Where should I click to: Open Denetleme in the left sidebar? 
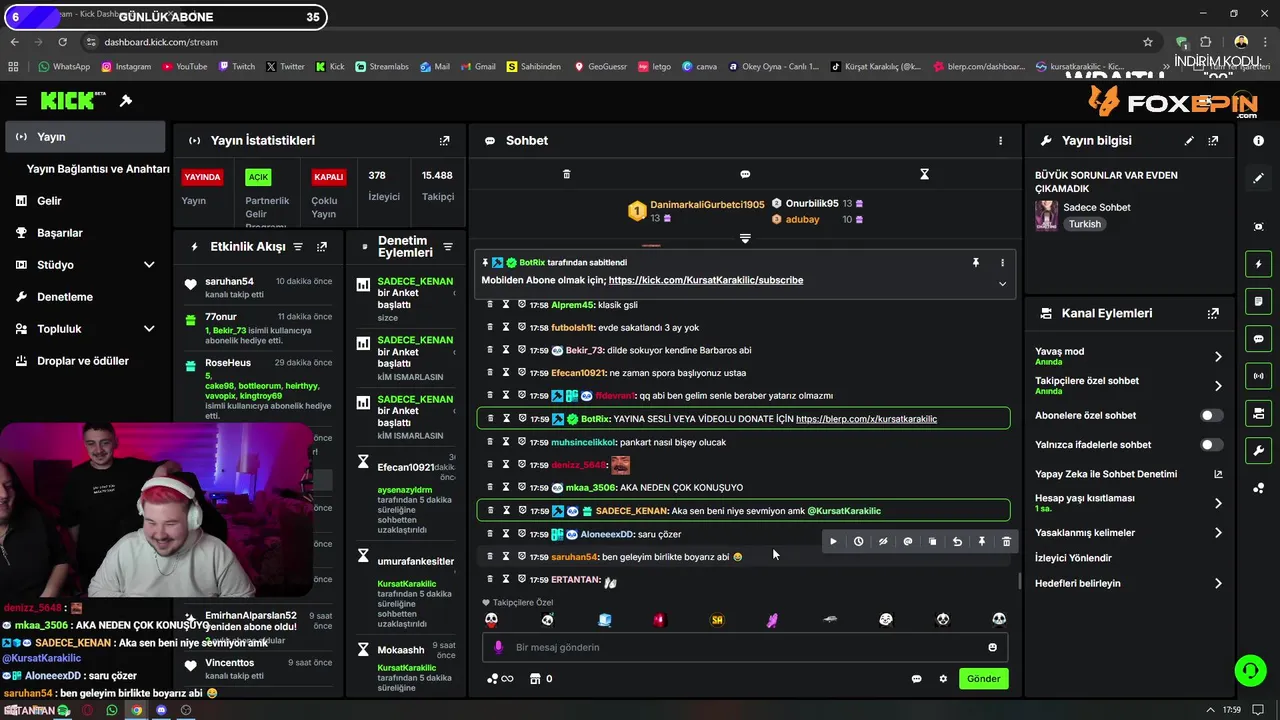[85, 297]
